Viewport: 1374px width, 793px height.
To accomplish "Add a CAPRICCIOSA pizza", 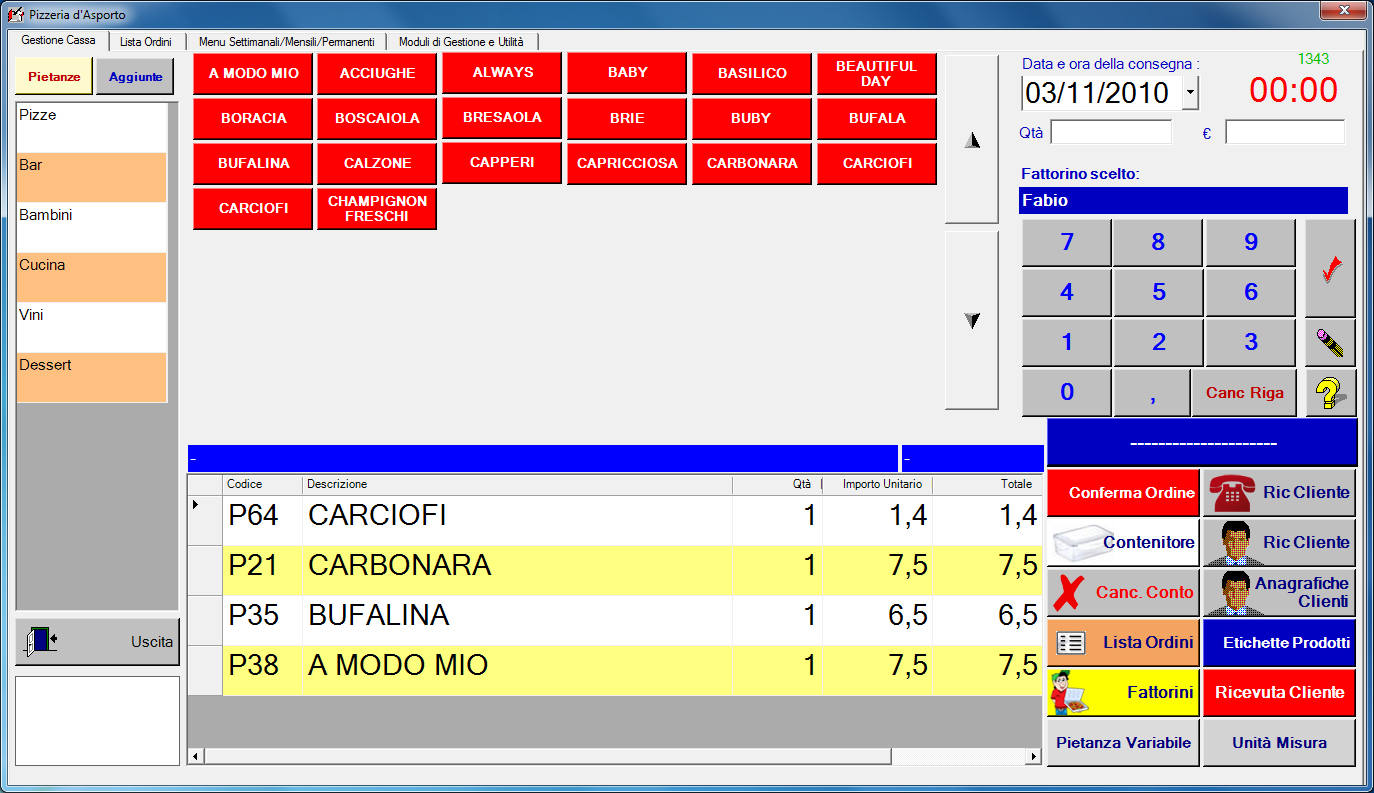I will click(627, 163).
